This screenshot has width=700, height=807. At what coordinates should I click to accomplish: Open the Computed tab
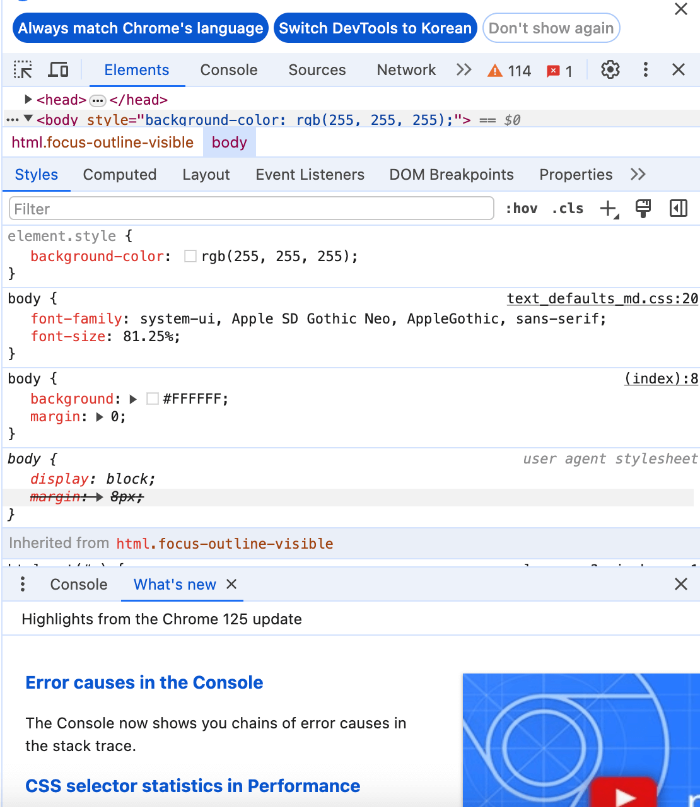pyautogui.click(x=119, y=174)
